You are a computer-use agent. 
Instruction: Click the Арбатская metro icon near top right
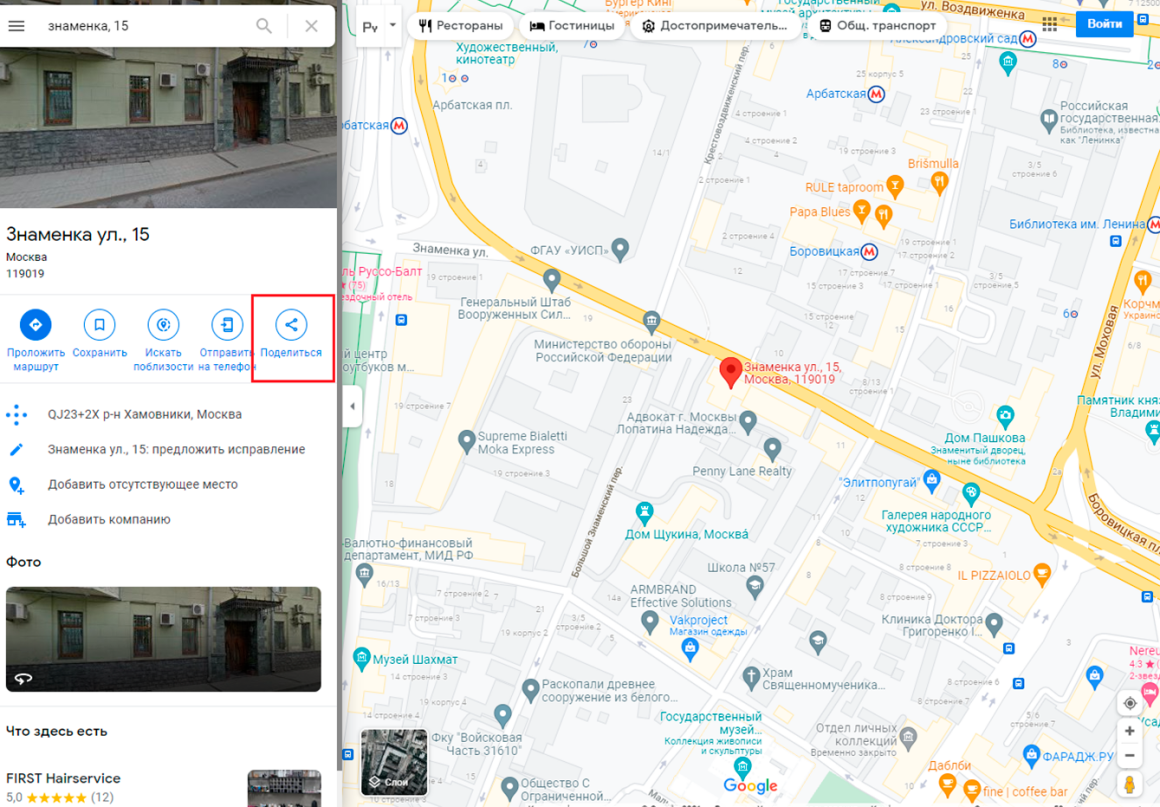[876, 94]
